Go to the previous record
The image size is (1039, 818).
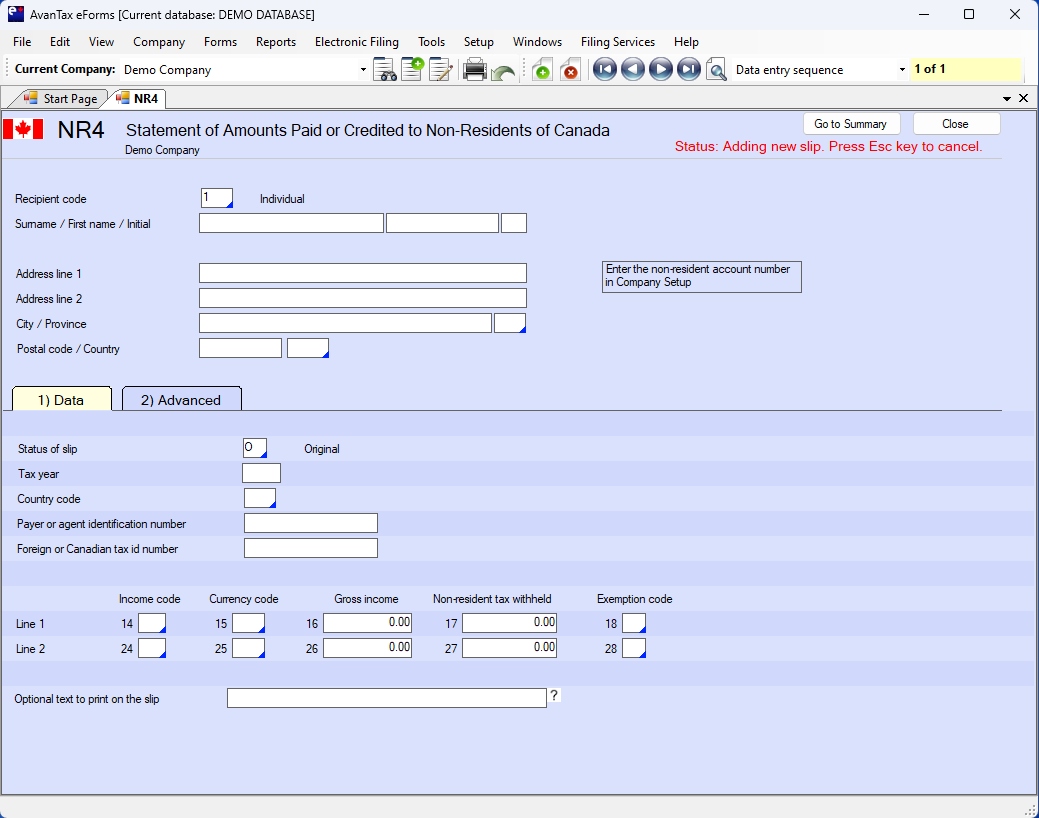[632, 70]
